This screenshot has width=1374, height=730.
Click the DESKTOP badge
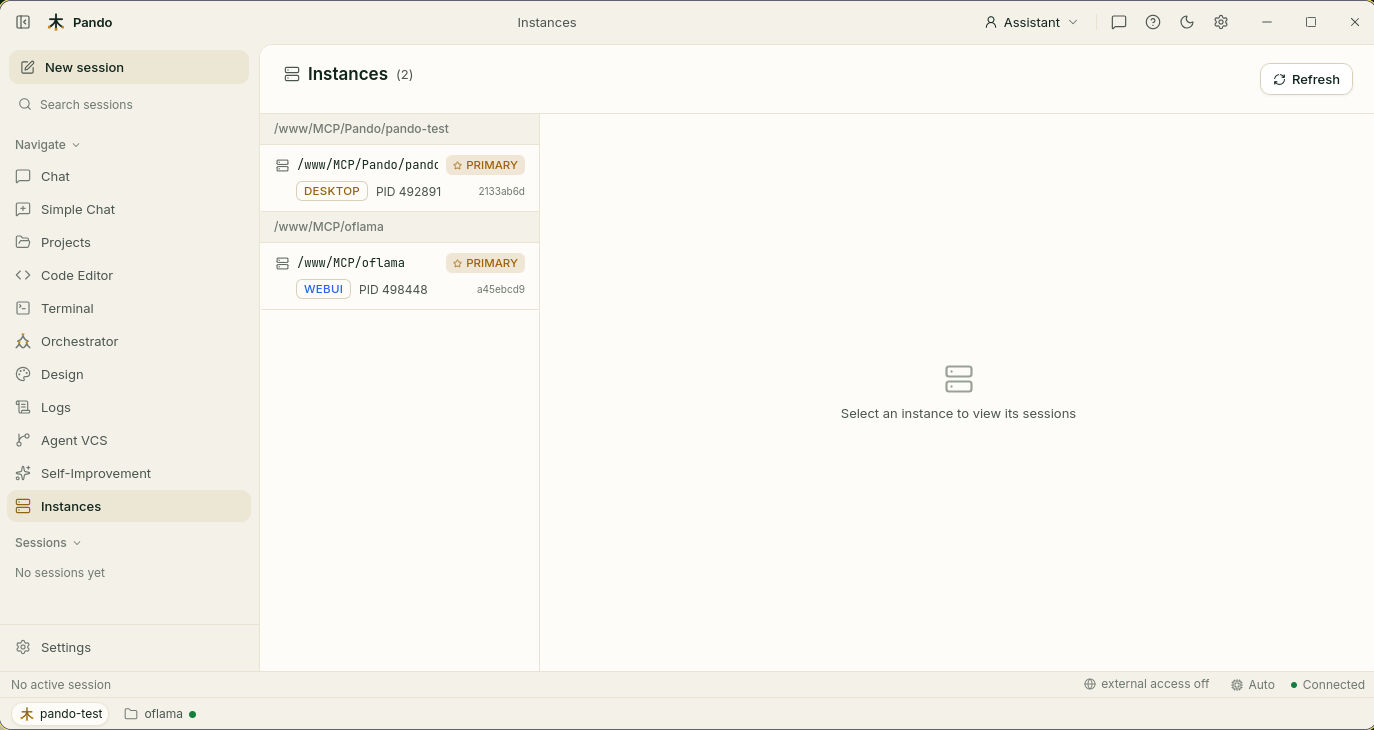[x=332, y=191]
